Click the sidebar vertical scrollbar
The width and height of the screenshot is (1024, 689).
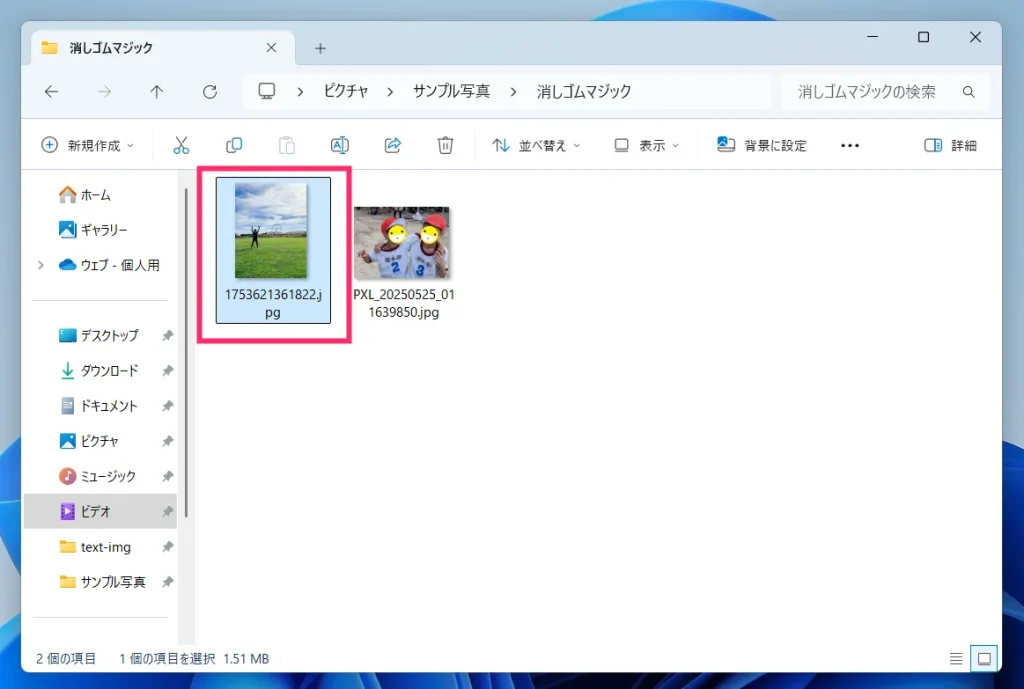[x=186, y=353]
